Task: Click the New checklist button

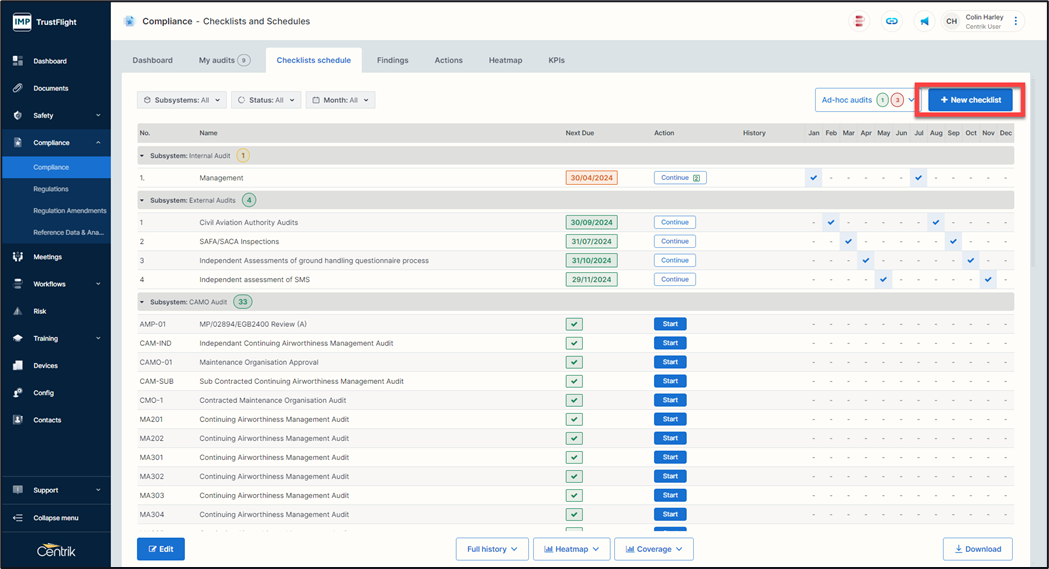Action: [x=970, y=100]
